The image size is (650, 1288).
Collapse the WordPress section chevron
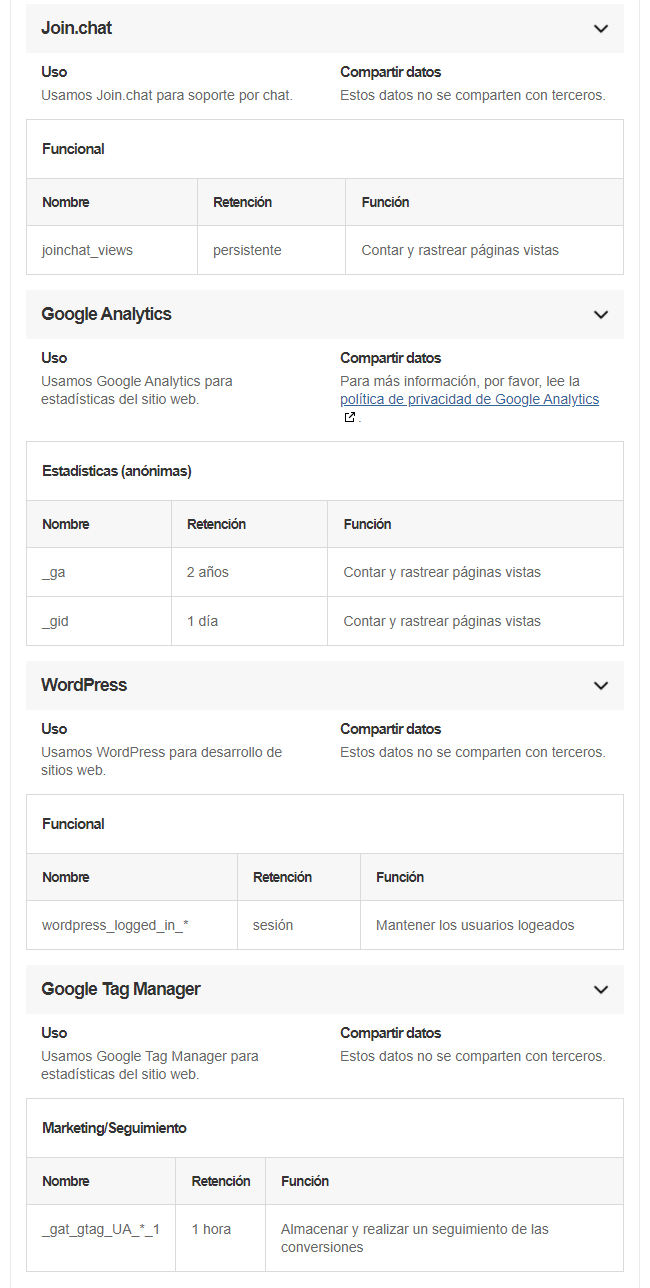point(601,686)
